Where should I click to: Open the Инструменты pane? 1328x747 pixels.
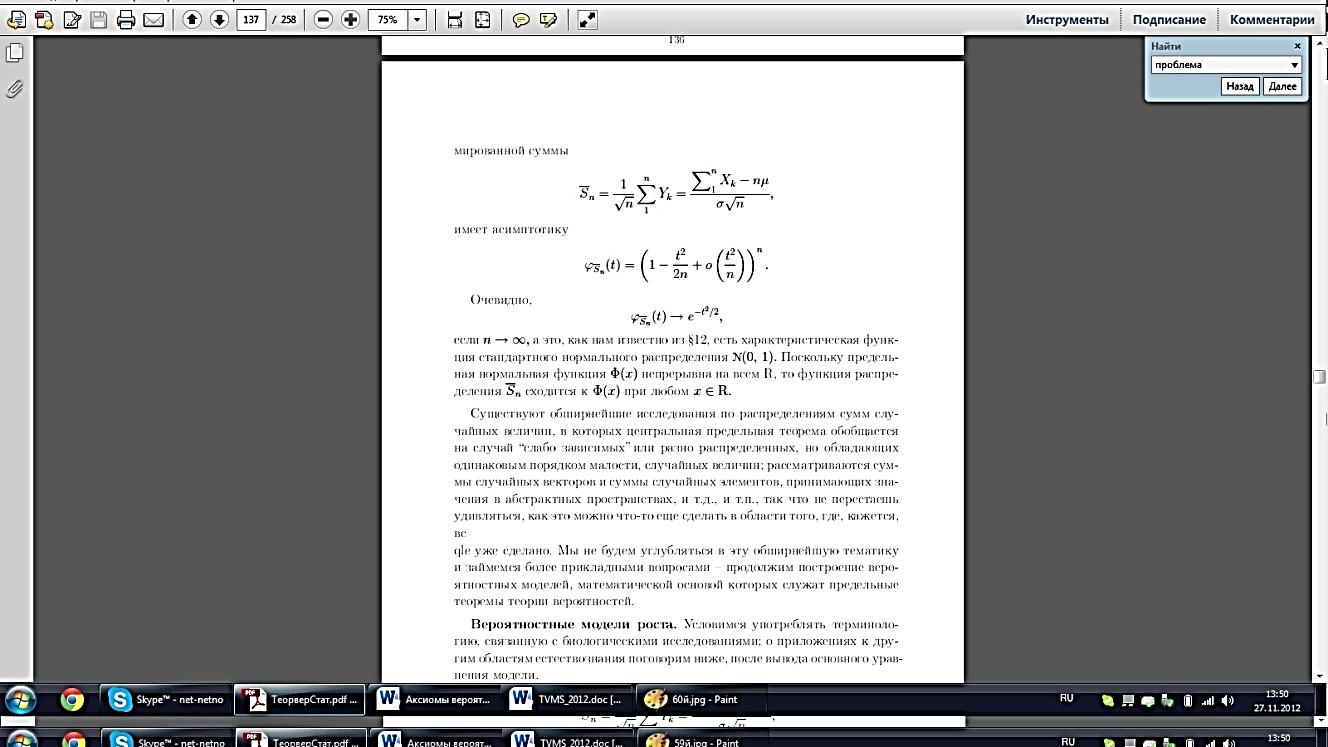[1067, 19]
